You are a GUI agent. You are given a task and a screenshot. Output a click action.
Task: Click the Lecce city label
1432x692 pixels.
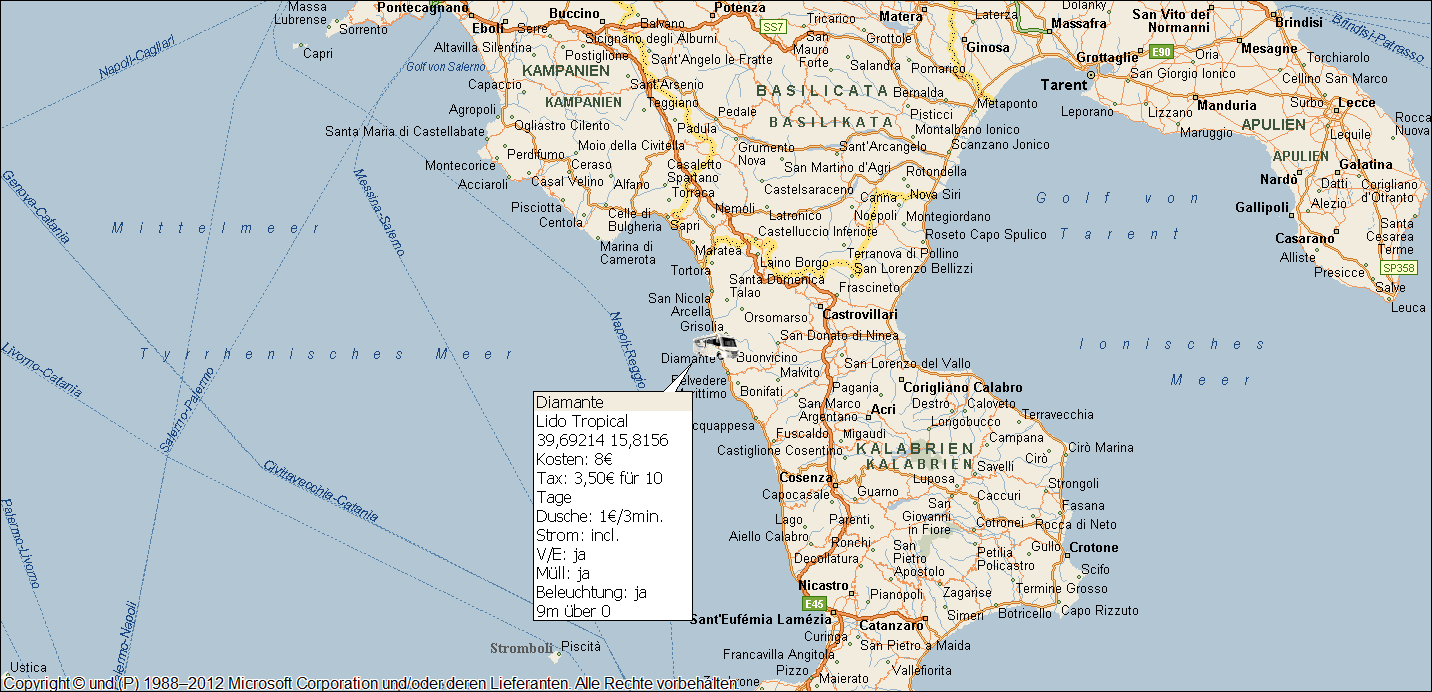pyautogui.click(x=1356, y=103)
